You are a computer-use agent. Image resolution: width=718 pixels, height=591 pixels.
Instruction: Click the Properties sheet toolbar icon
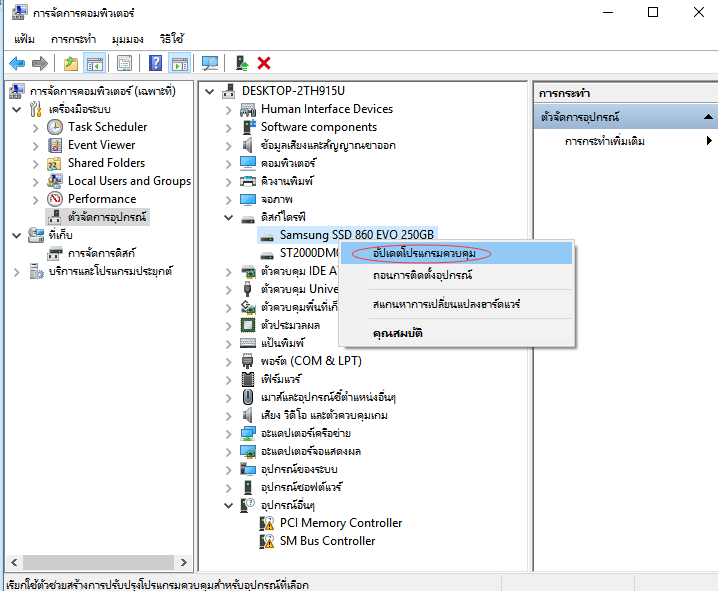tap(124, 63)
